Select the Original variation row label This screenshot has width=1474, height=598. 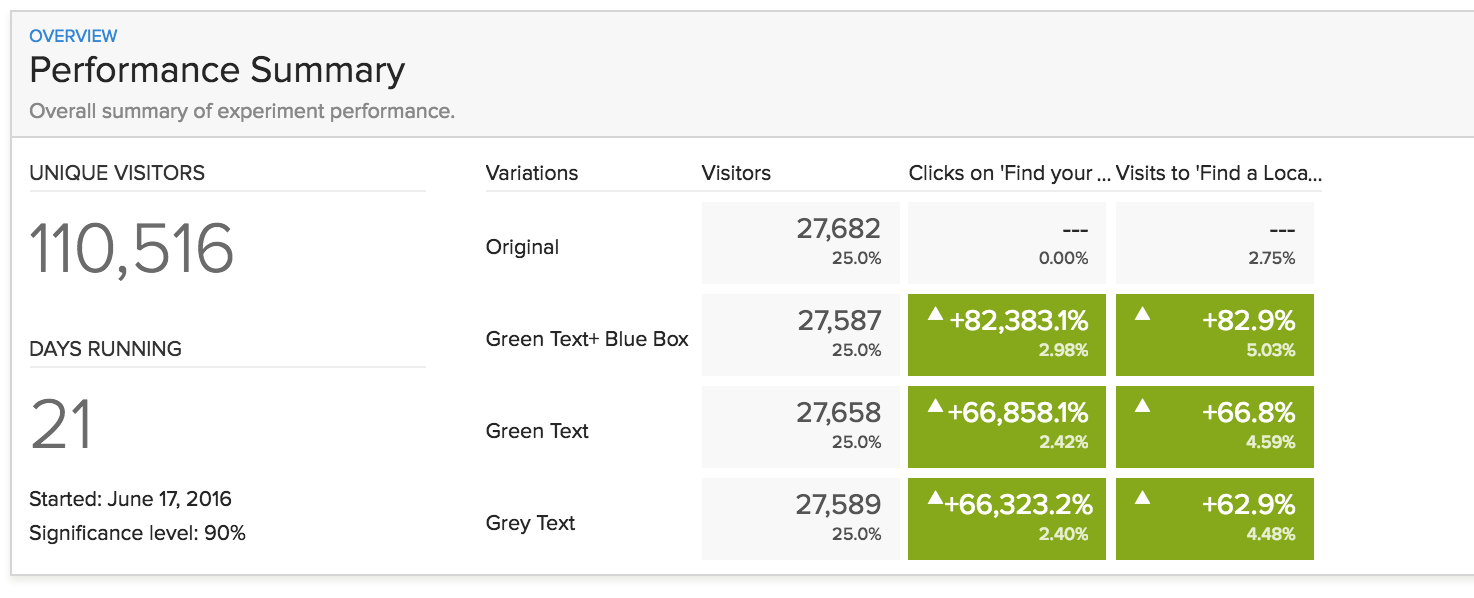coord(522,247)
